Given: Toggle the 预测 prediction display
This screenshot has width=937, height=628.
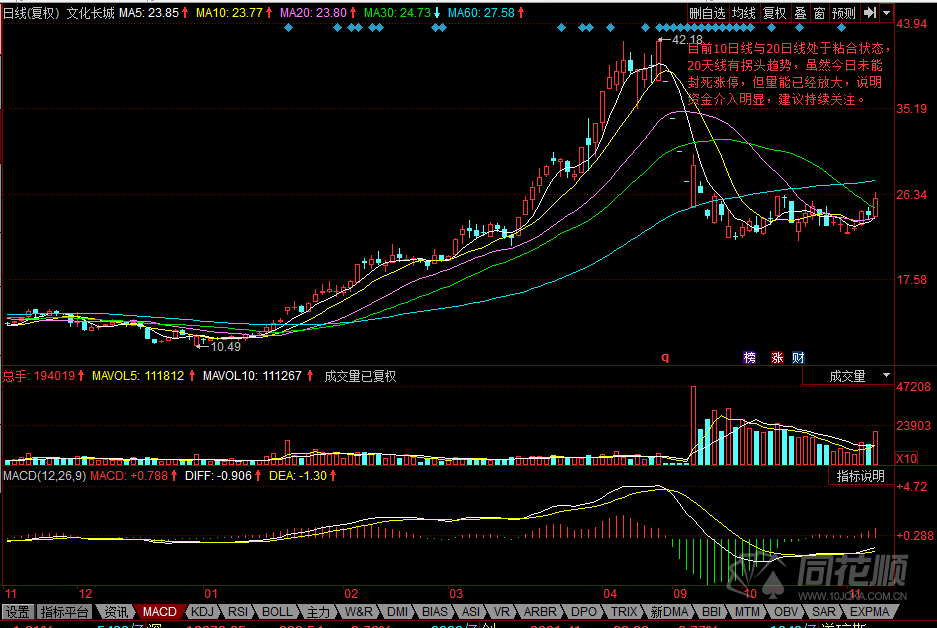Looking at the screenshot, I should [x=844, y=13].
